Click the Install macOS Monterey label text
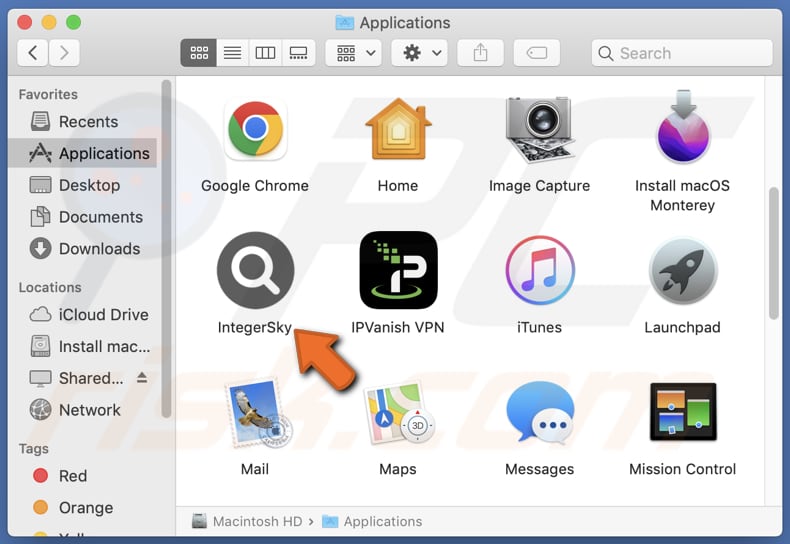Viewport: 790px width, 544px height. click(x=683, y=195)
